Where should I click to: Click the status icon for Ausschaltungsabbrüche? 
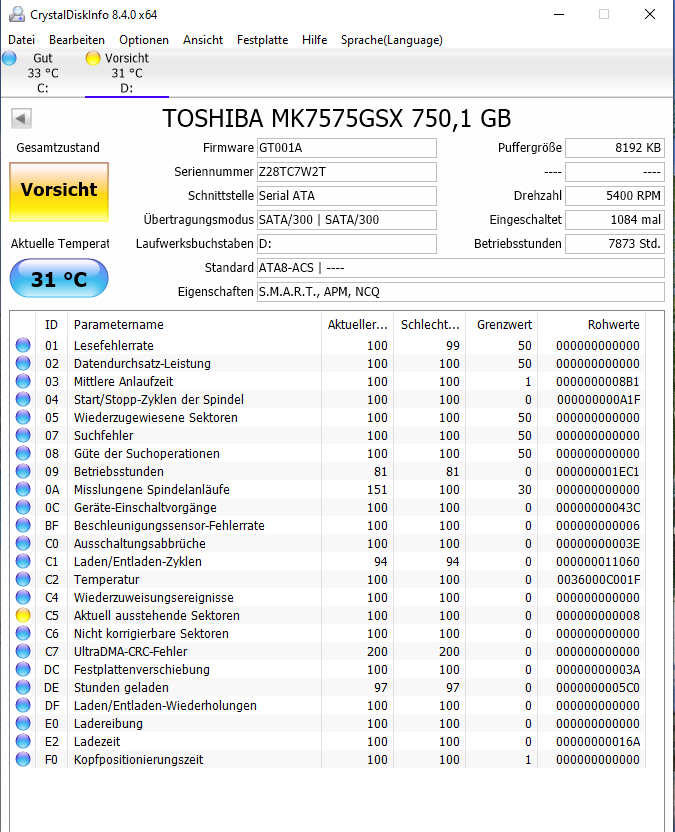coord(23,544)
